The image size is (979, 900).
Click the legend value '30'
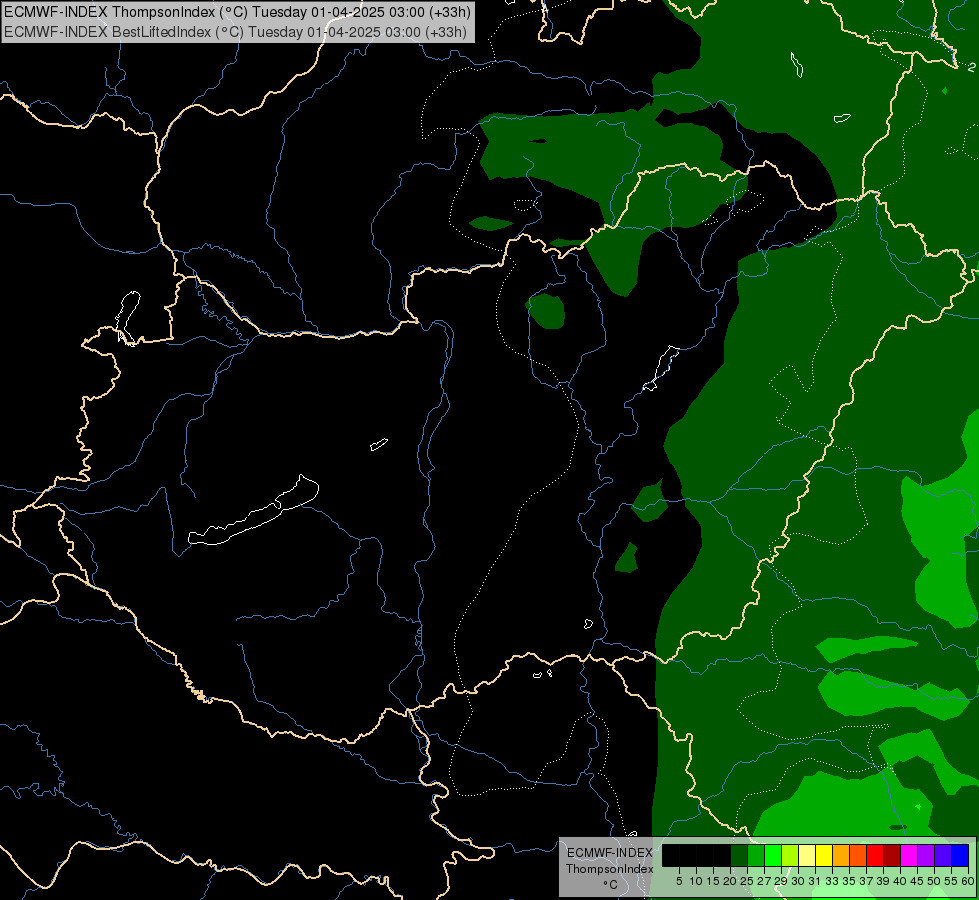pyautogui.click(x=798, y=881)
